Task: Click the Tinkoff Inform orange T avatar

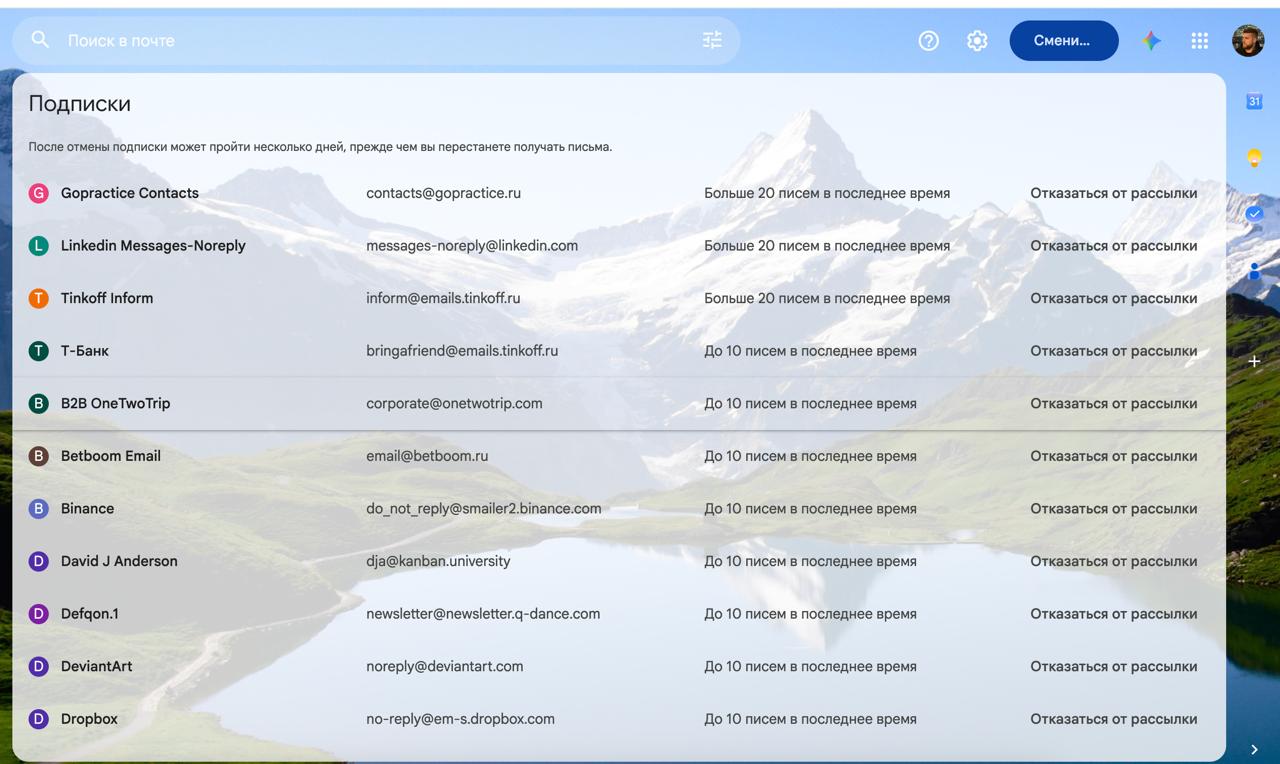Action: [39, 298]
